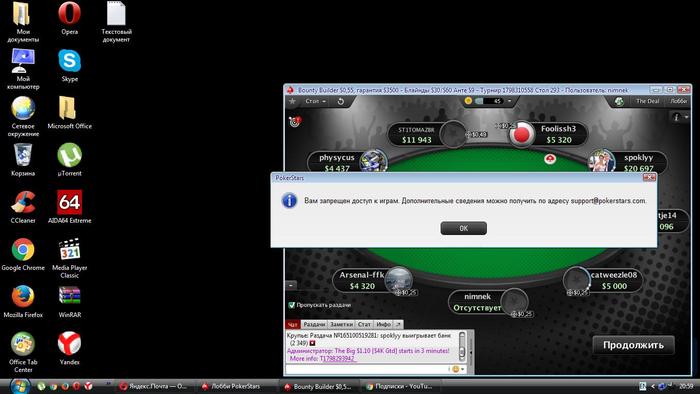Open The Deal from the table toolbar
This screenshot has width=700, height=394.
[647, 101]
